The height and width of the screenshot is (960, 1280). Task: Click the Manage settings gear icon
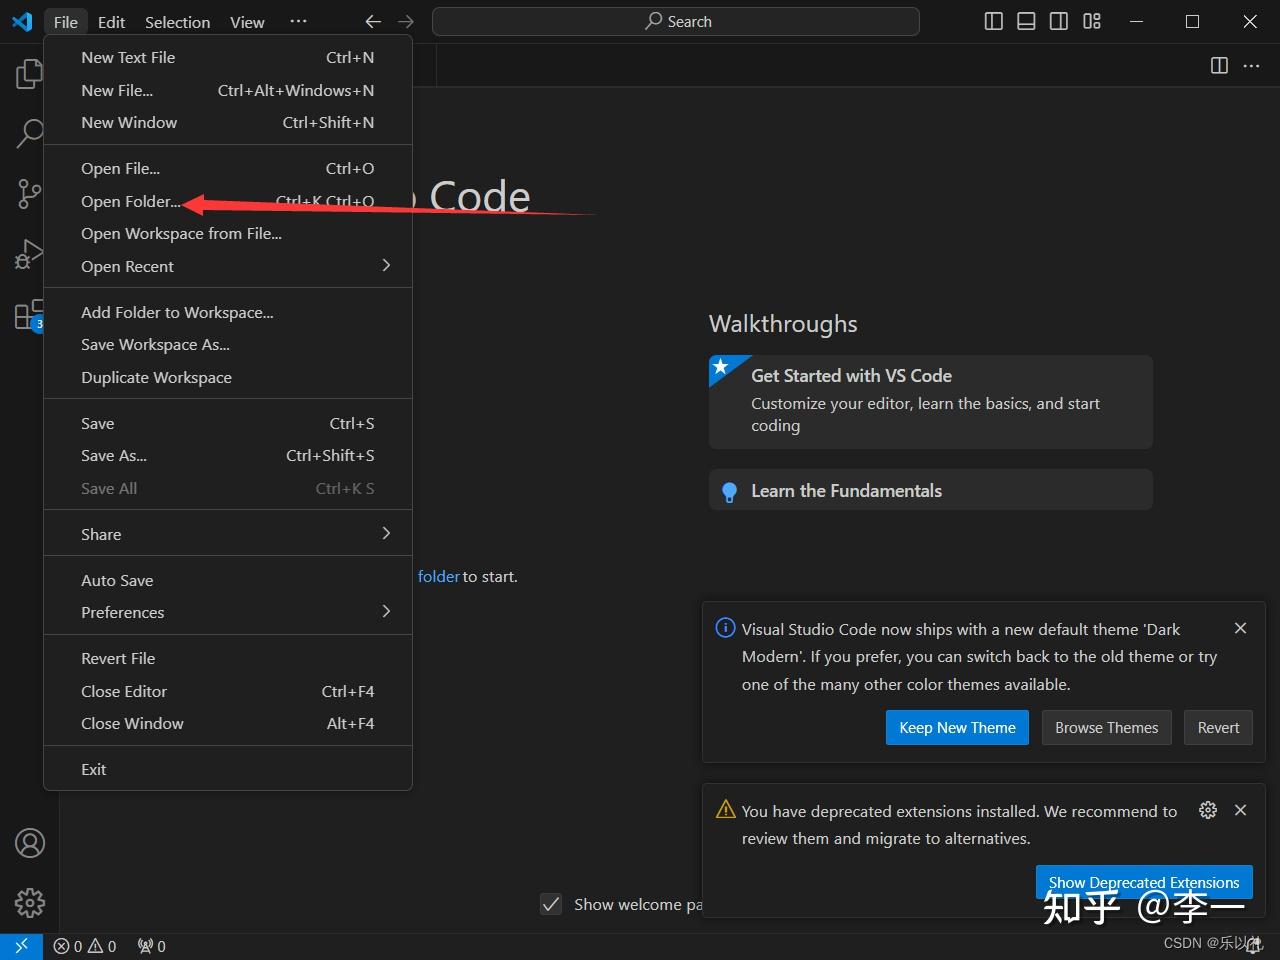click(x=30, y=903)
